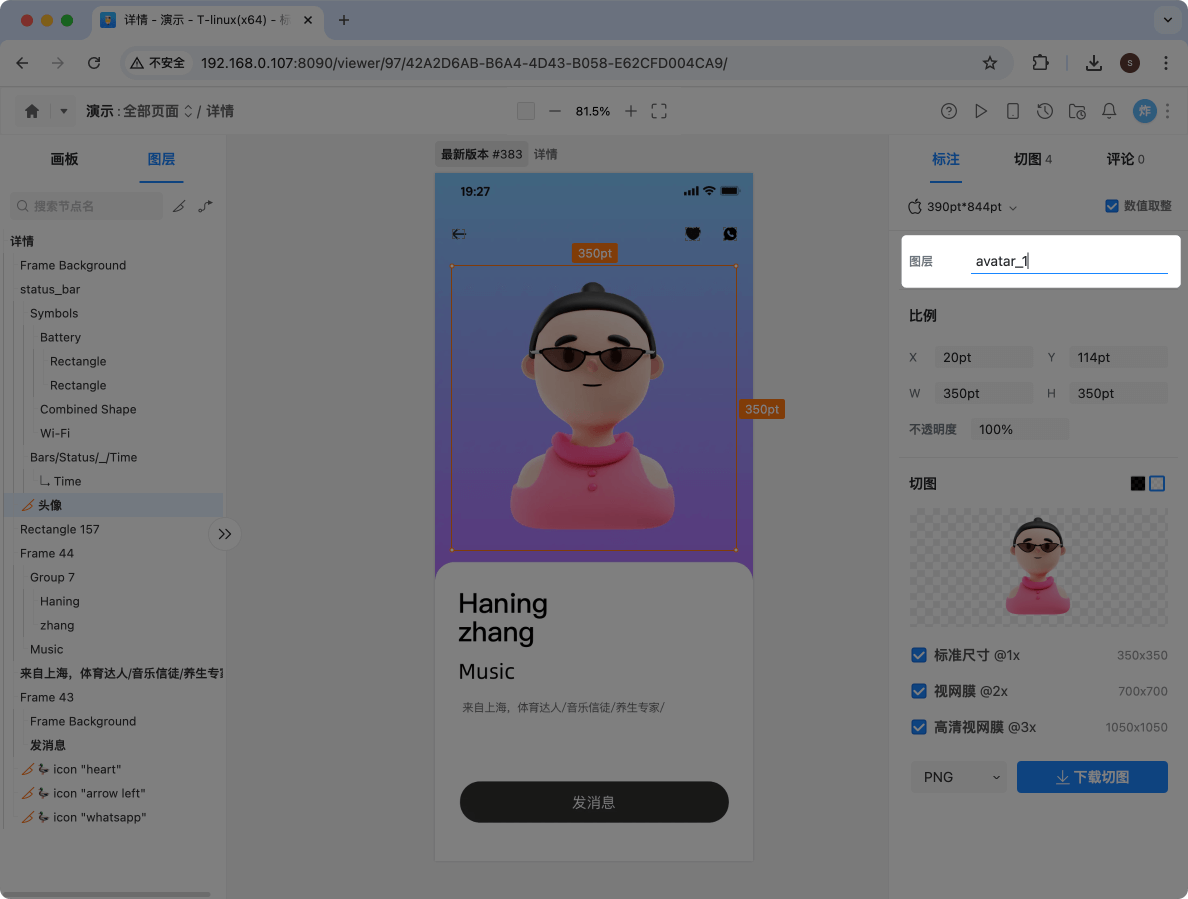Open the help icon in the top toolbar

[949, 111]
